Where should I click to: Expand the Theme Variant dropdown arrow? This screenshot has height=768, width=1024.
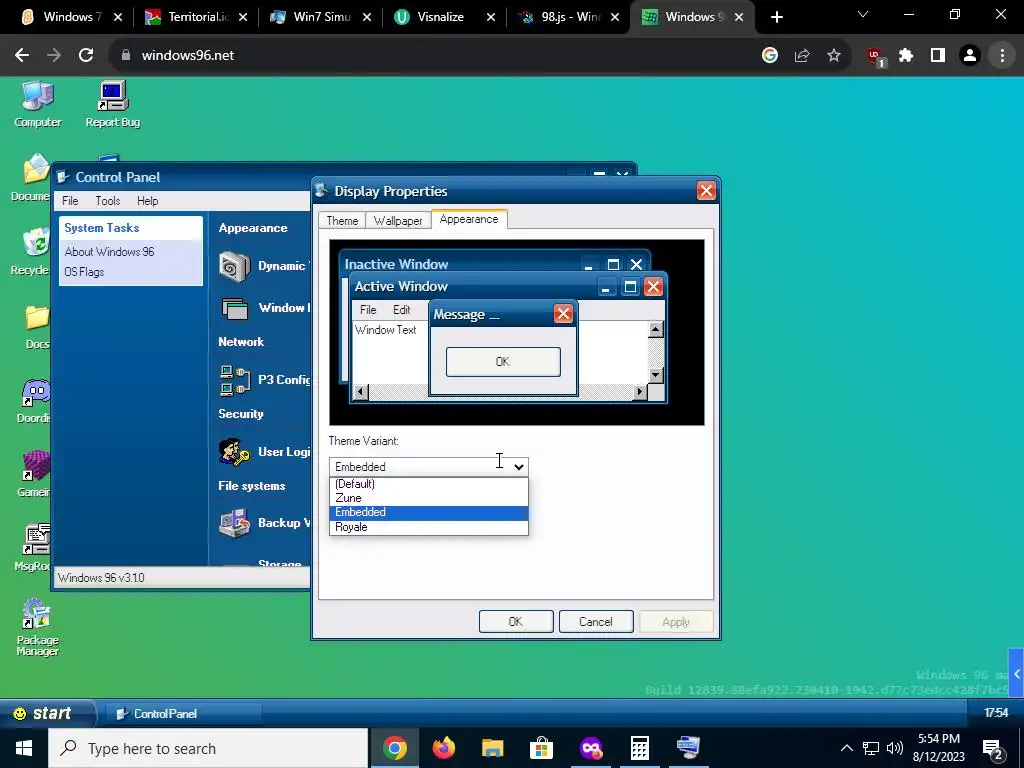click(x=519, y=466)
